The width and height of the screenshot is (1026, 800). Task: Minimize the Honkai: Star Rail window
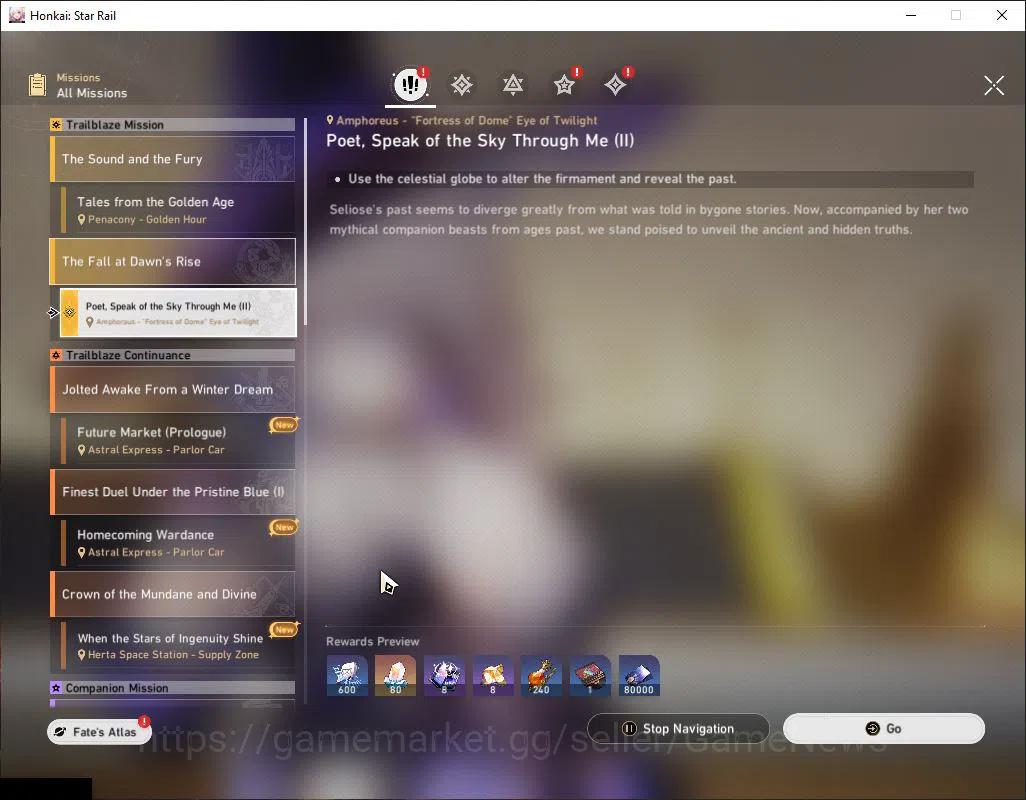(x=910, y=15)
